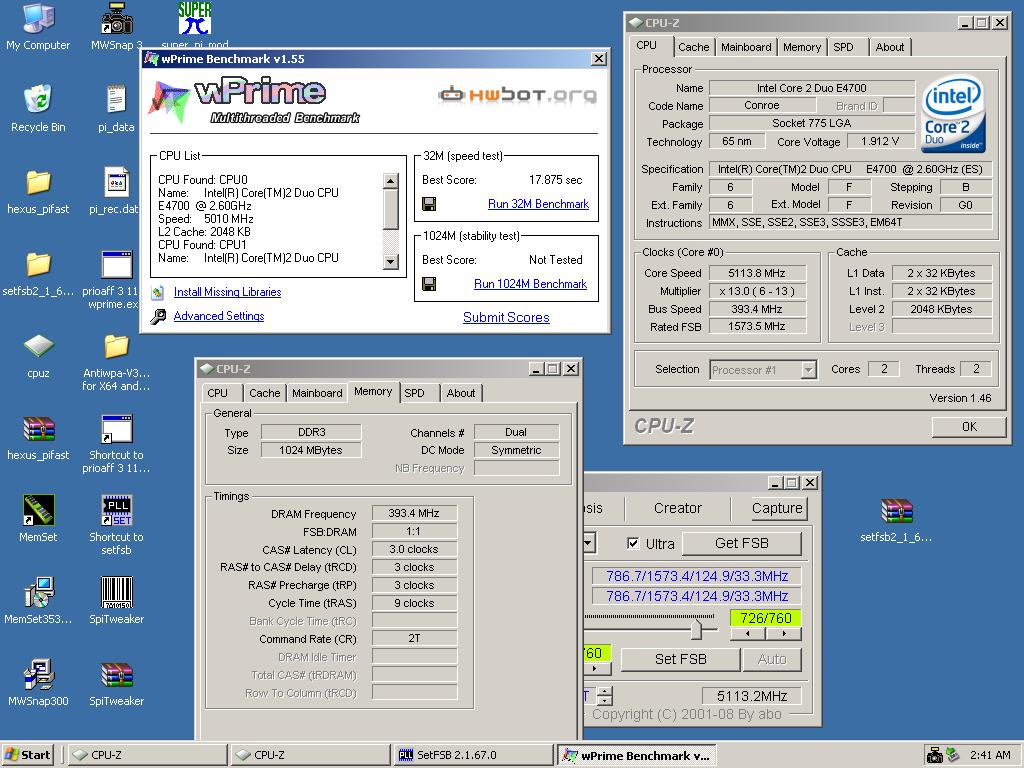
Task: Click the hwbot.org logo in wPrime
Action: coord(517,95)
